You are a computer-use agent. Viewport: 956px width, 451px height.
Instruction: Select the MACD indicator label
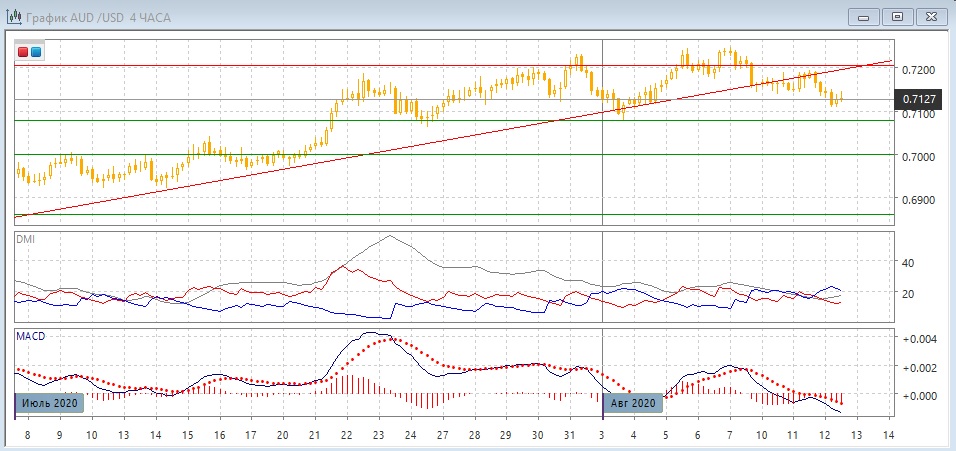click(28, 336)
